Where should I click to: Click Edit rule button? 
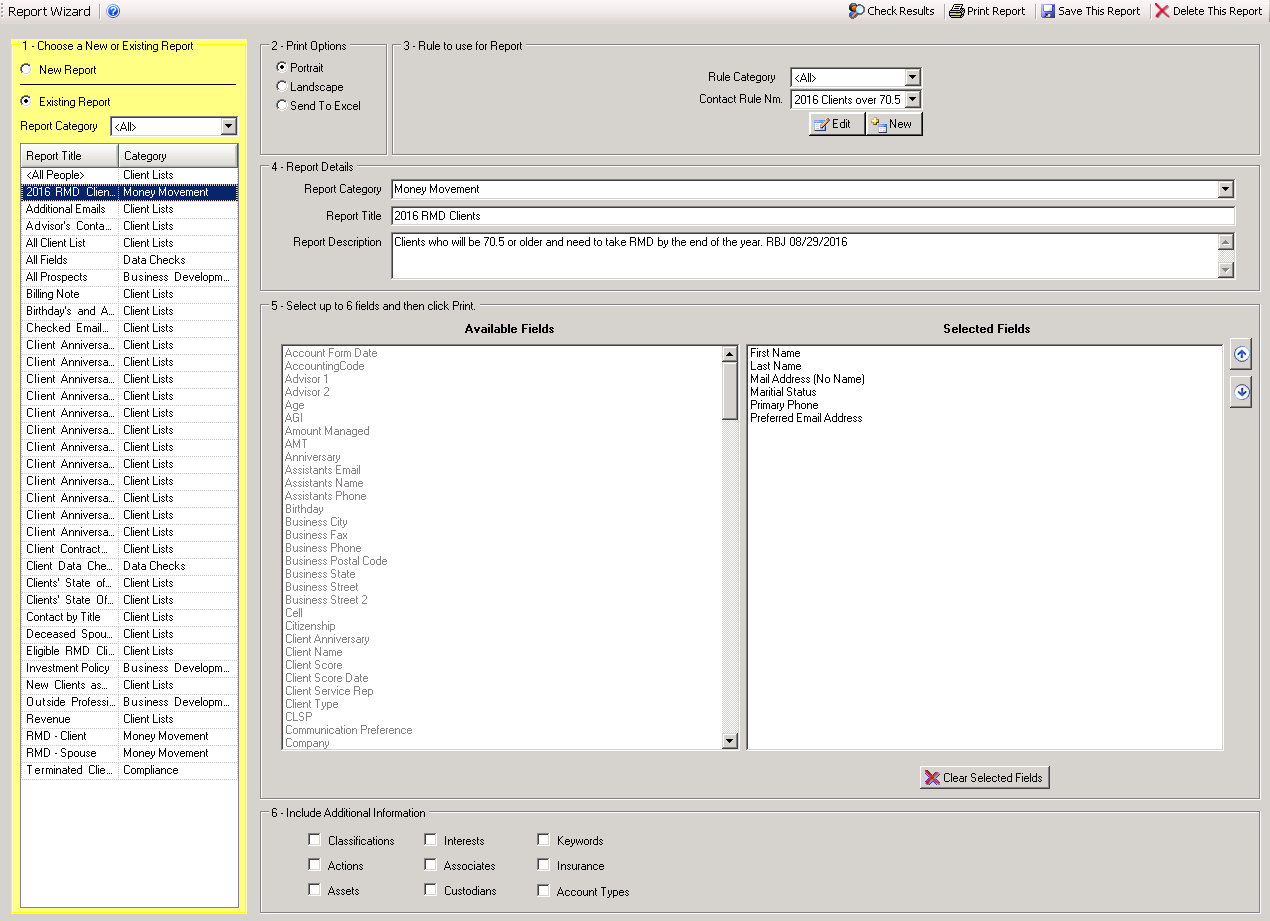[x=836, y=124]
